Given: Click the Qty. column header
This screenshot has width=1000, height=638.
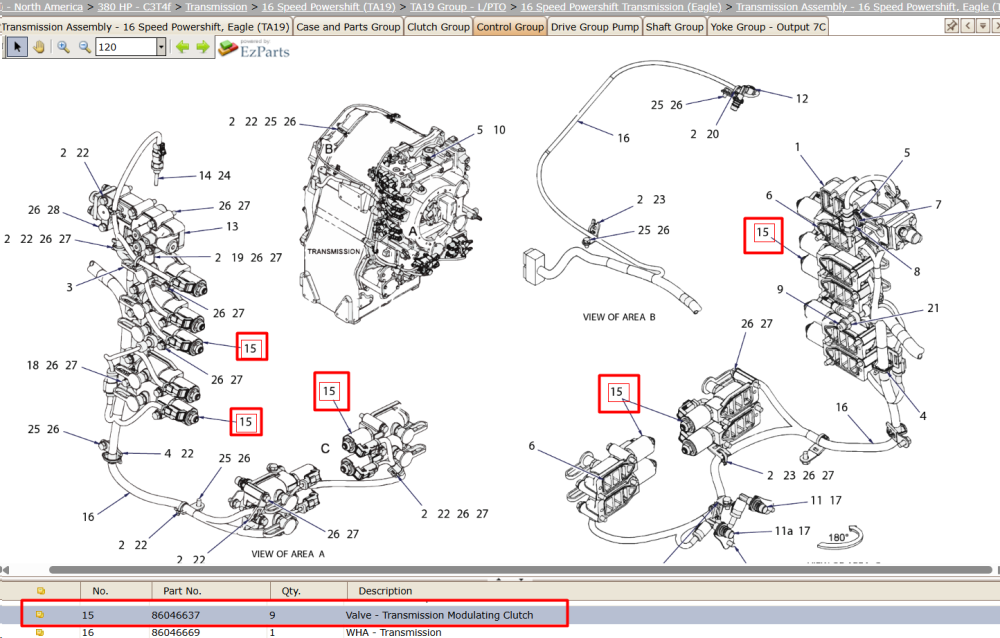Looking at the screenshot, I should (291, 591).
